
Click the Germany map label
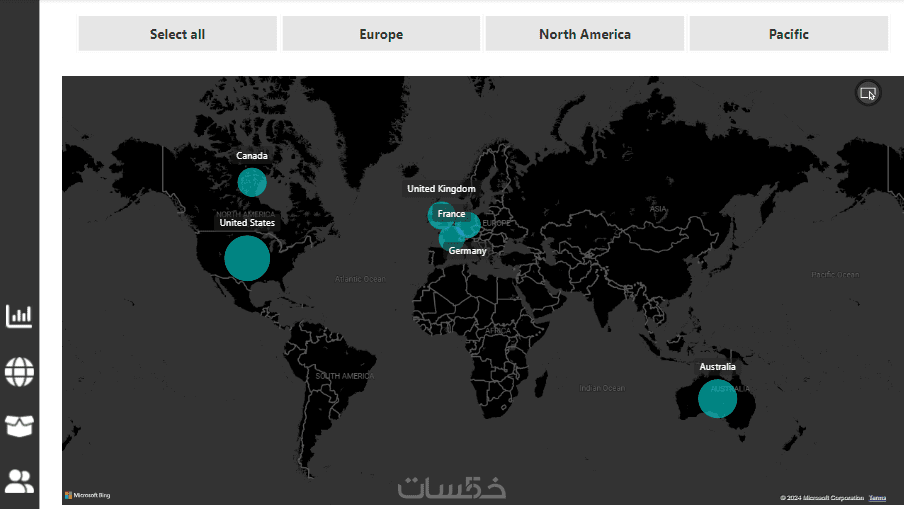(467, 251)
